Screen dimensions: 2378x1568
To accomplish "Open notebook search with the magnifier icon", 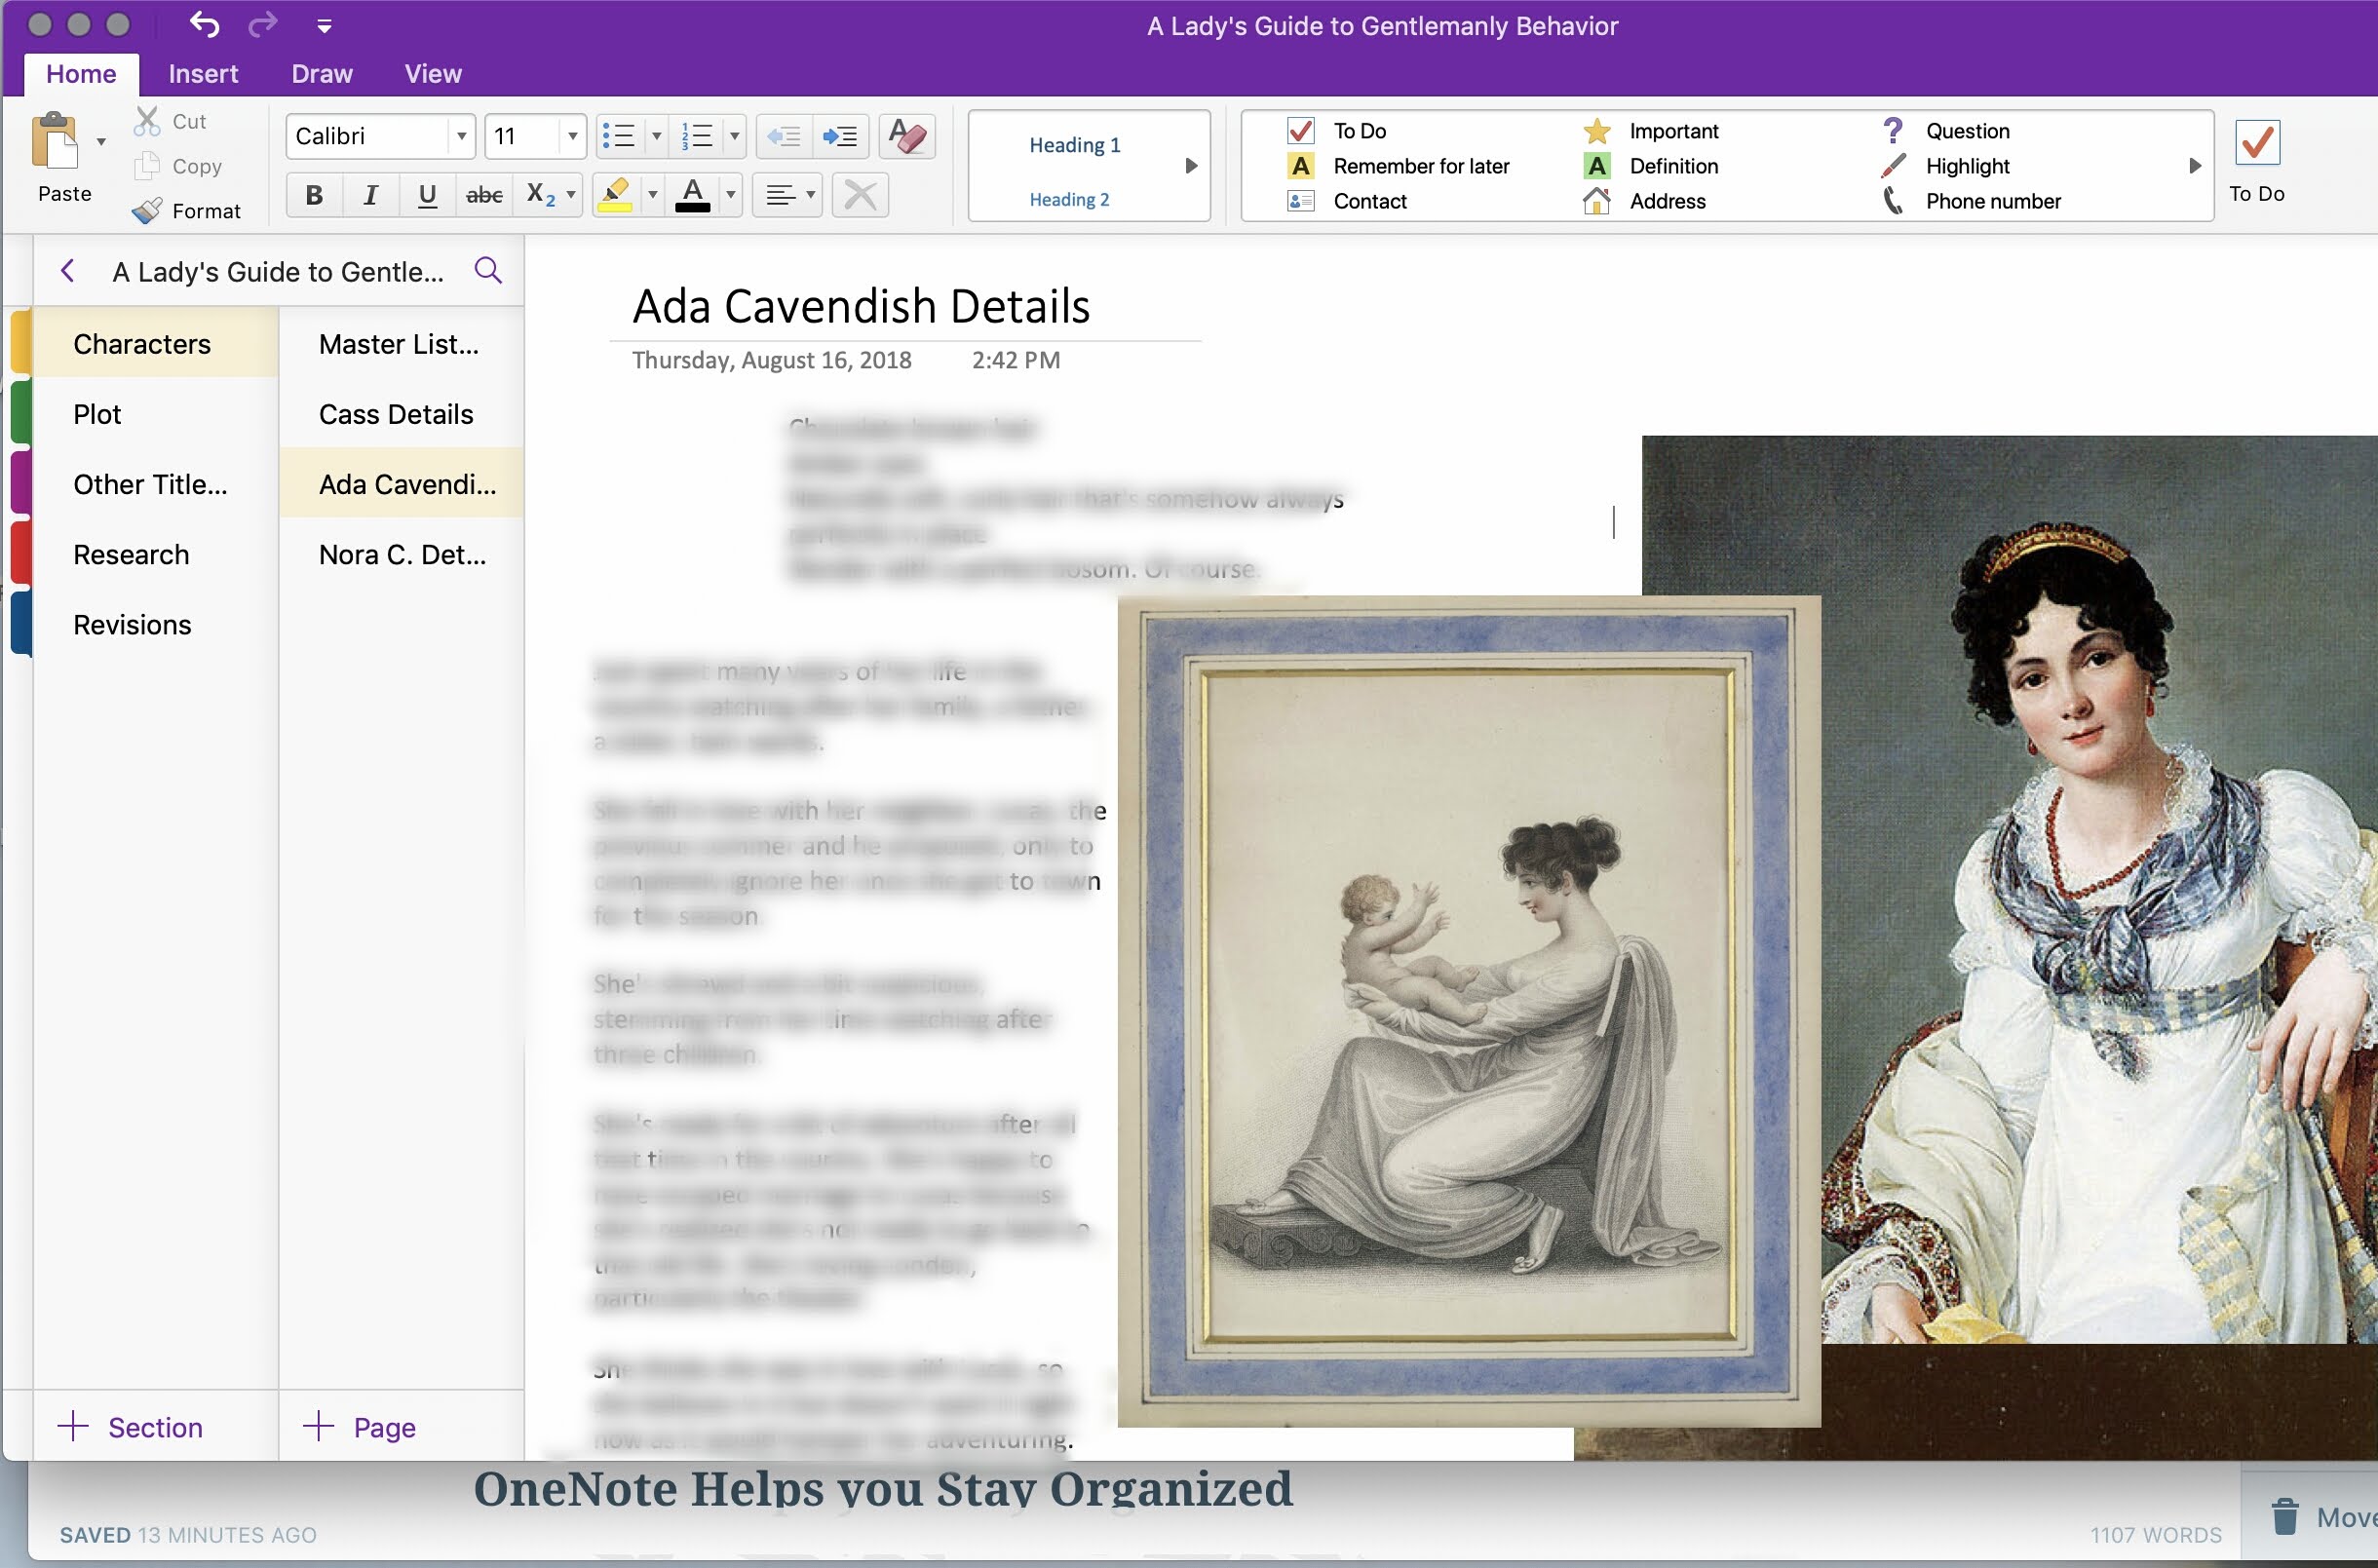I will tap(489, 270).
